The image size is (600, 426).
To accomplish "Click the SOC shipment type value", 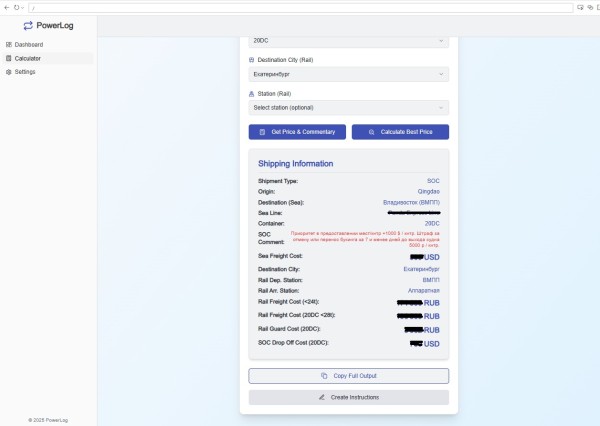I will [433, 181].
